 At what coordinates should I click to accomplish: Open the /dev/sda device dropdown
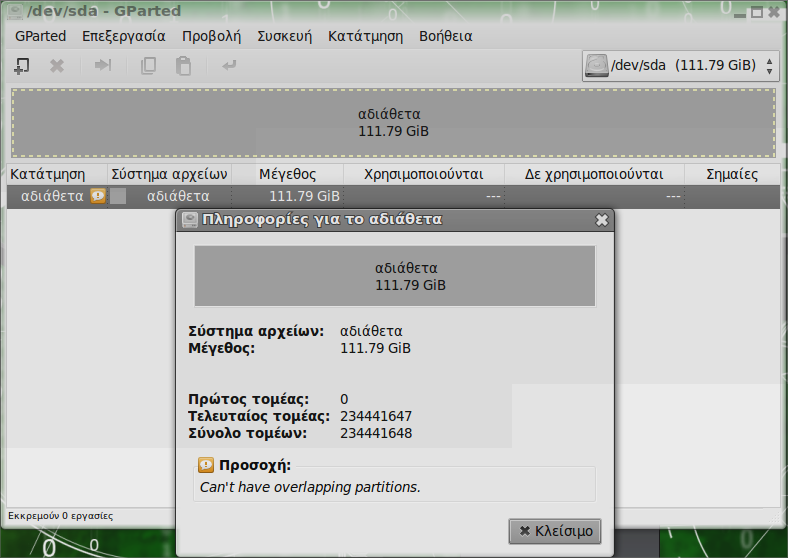click(680, 66)
